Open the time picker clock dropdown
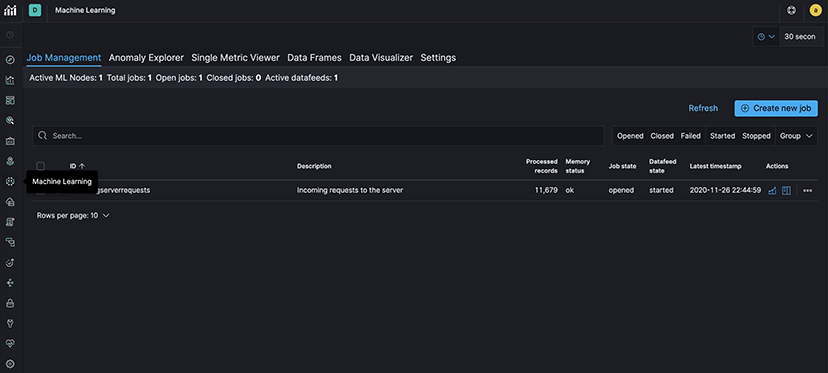This screenshot has width=828, height=373. [766, 37]
